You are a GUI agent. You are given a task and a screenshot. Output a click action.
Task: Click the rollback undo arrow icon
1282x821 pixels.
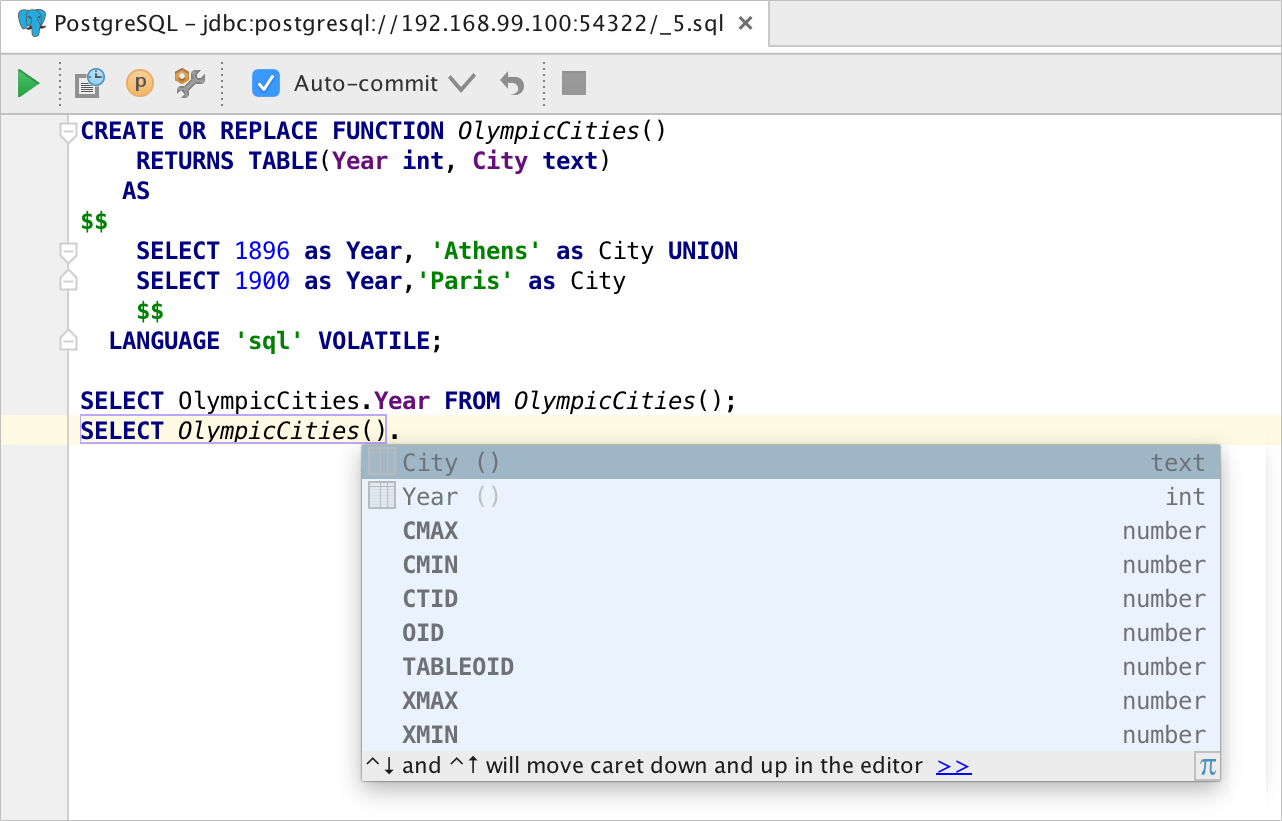[x=512, y=84]
